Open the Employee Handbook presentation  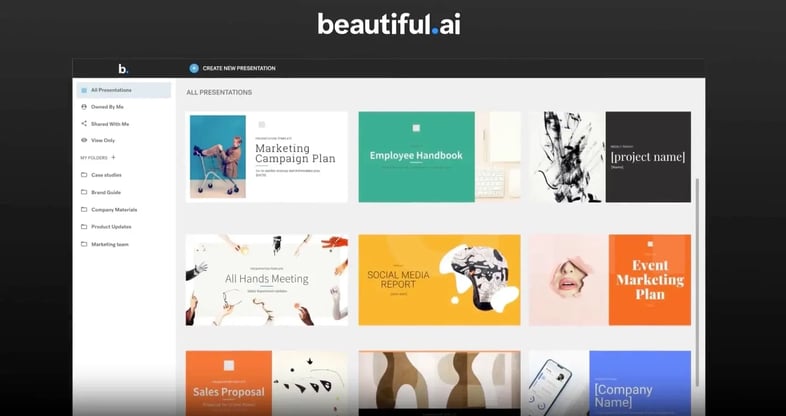tap(439, 156)
